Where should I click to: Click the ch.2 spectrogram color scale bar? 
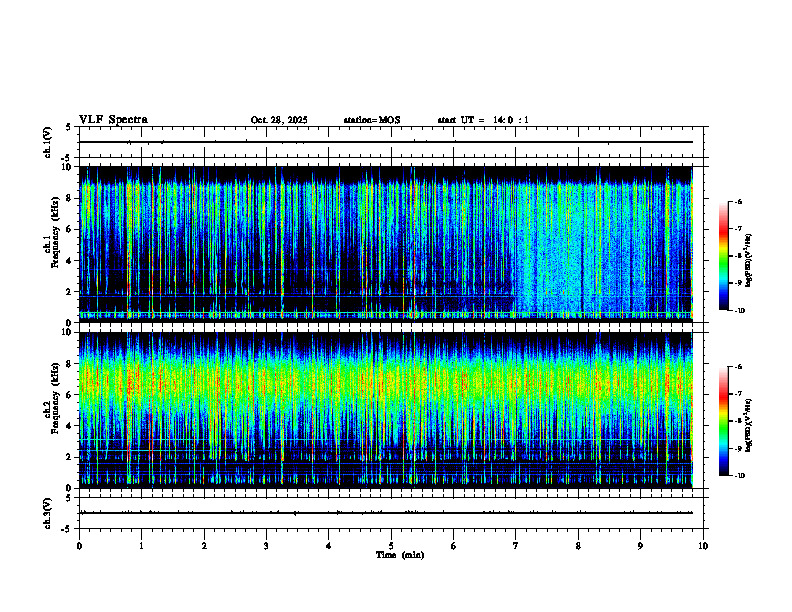pyautogui.click(x=723, y=421)
